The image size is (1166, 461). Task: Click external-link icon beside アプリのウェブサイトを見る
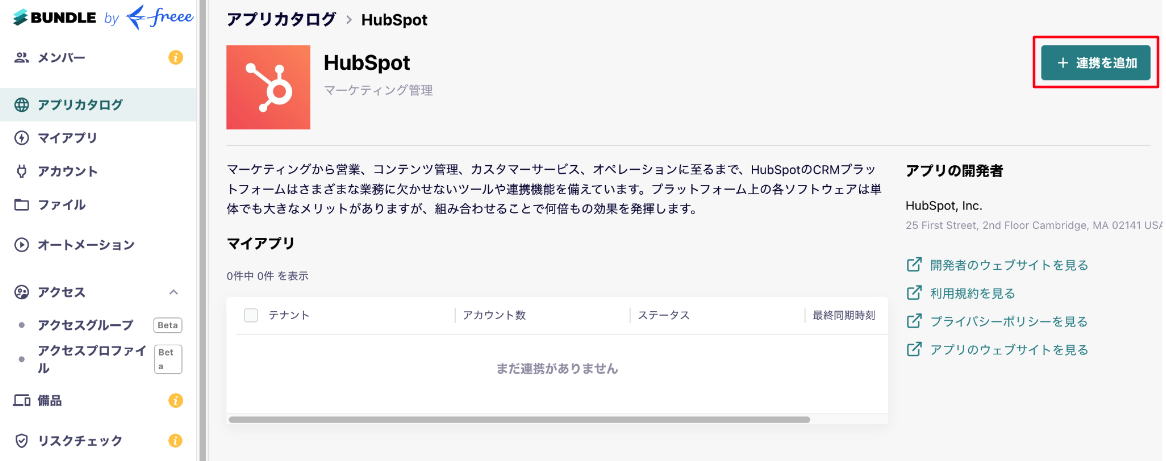pyautogui.click(x=914, y=349)
